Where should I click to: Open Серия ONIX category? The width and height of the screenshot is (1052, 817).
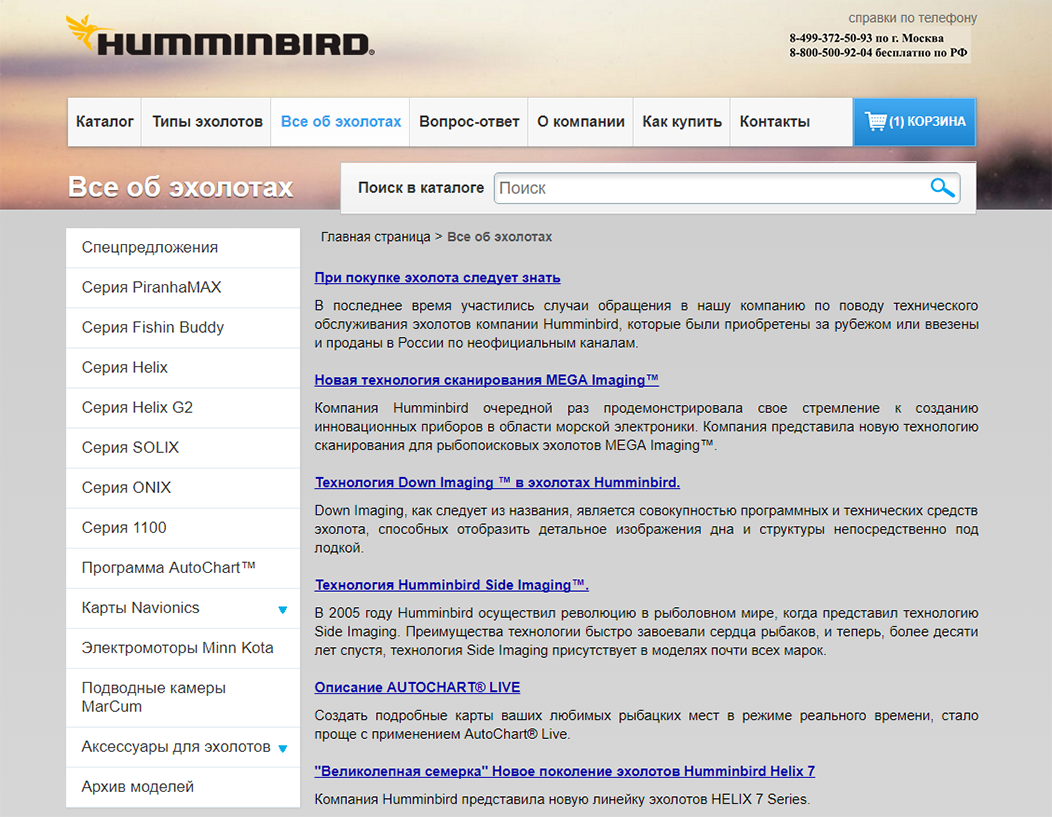[183, 488]
